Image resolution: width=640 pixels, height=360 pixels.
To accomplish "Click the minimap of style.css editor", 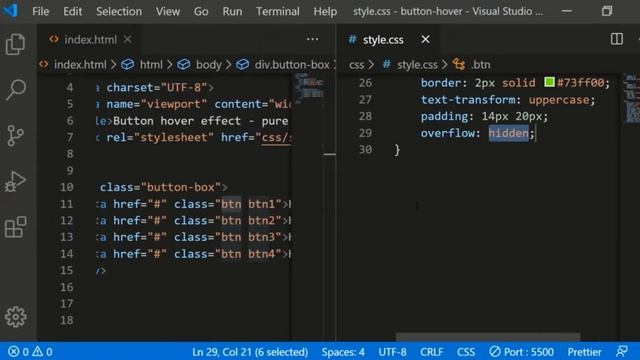I will click(631, 98).
